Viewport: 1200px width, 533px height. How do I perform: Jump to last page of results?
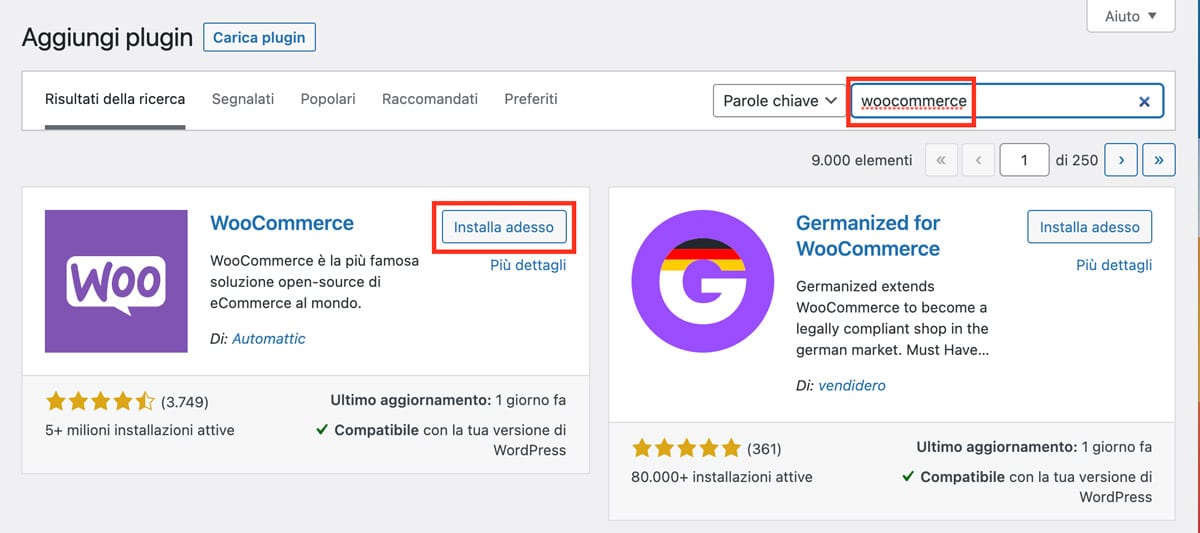1159,160
